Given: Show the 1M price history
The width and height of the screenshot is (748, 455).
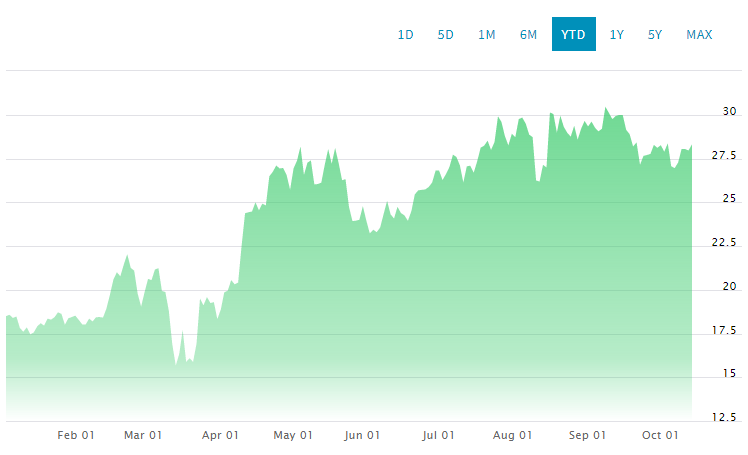Looking at the screenshot, I should [487, 34].
